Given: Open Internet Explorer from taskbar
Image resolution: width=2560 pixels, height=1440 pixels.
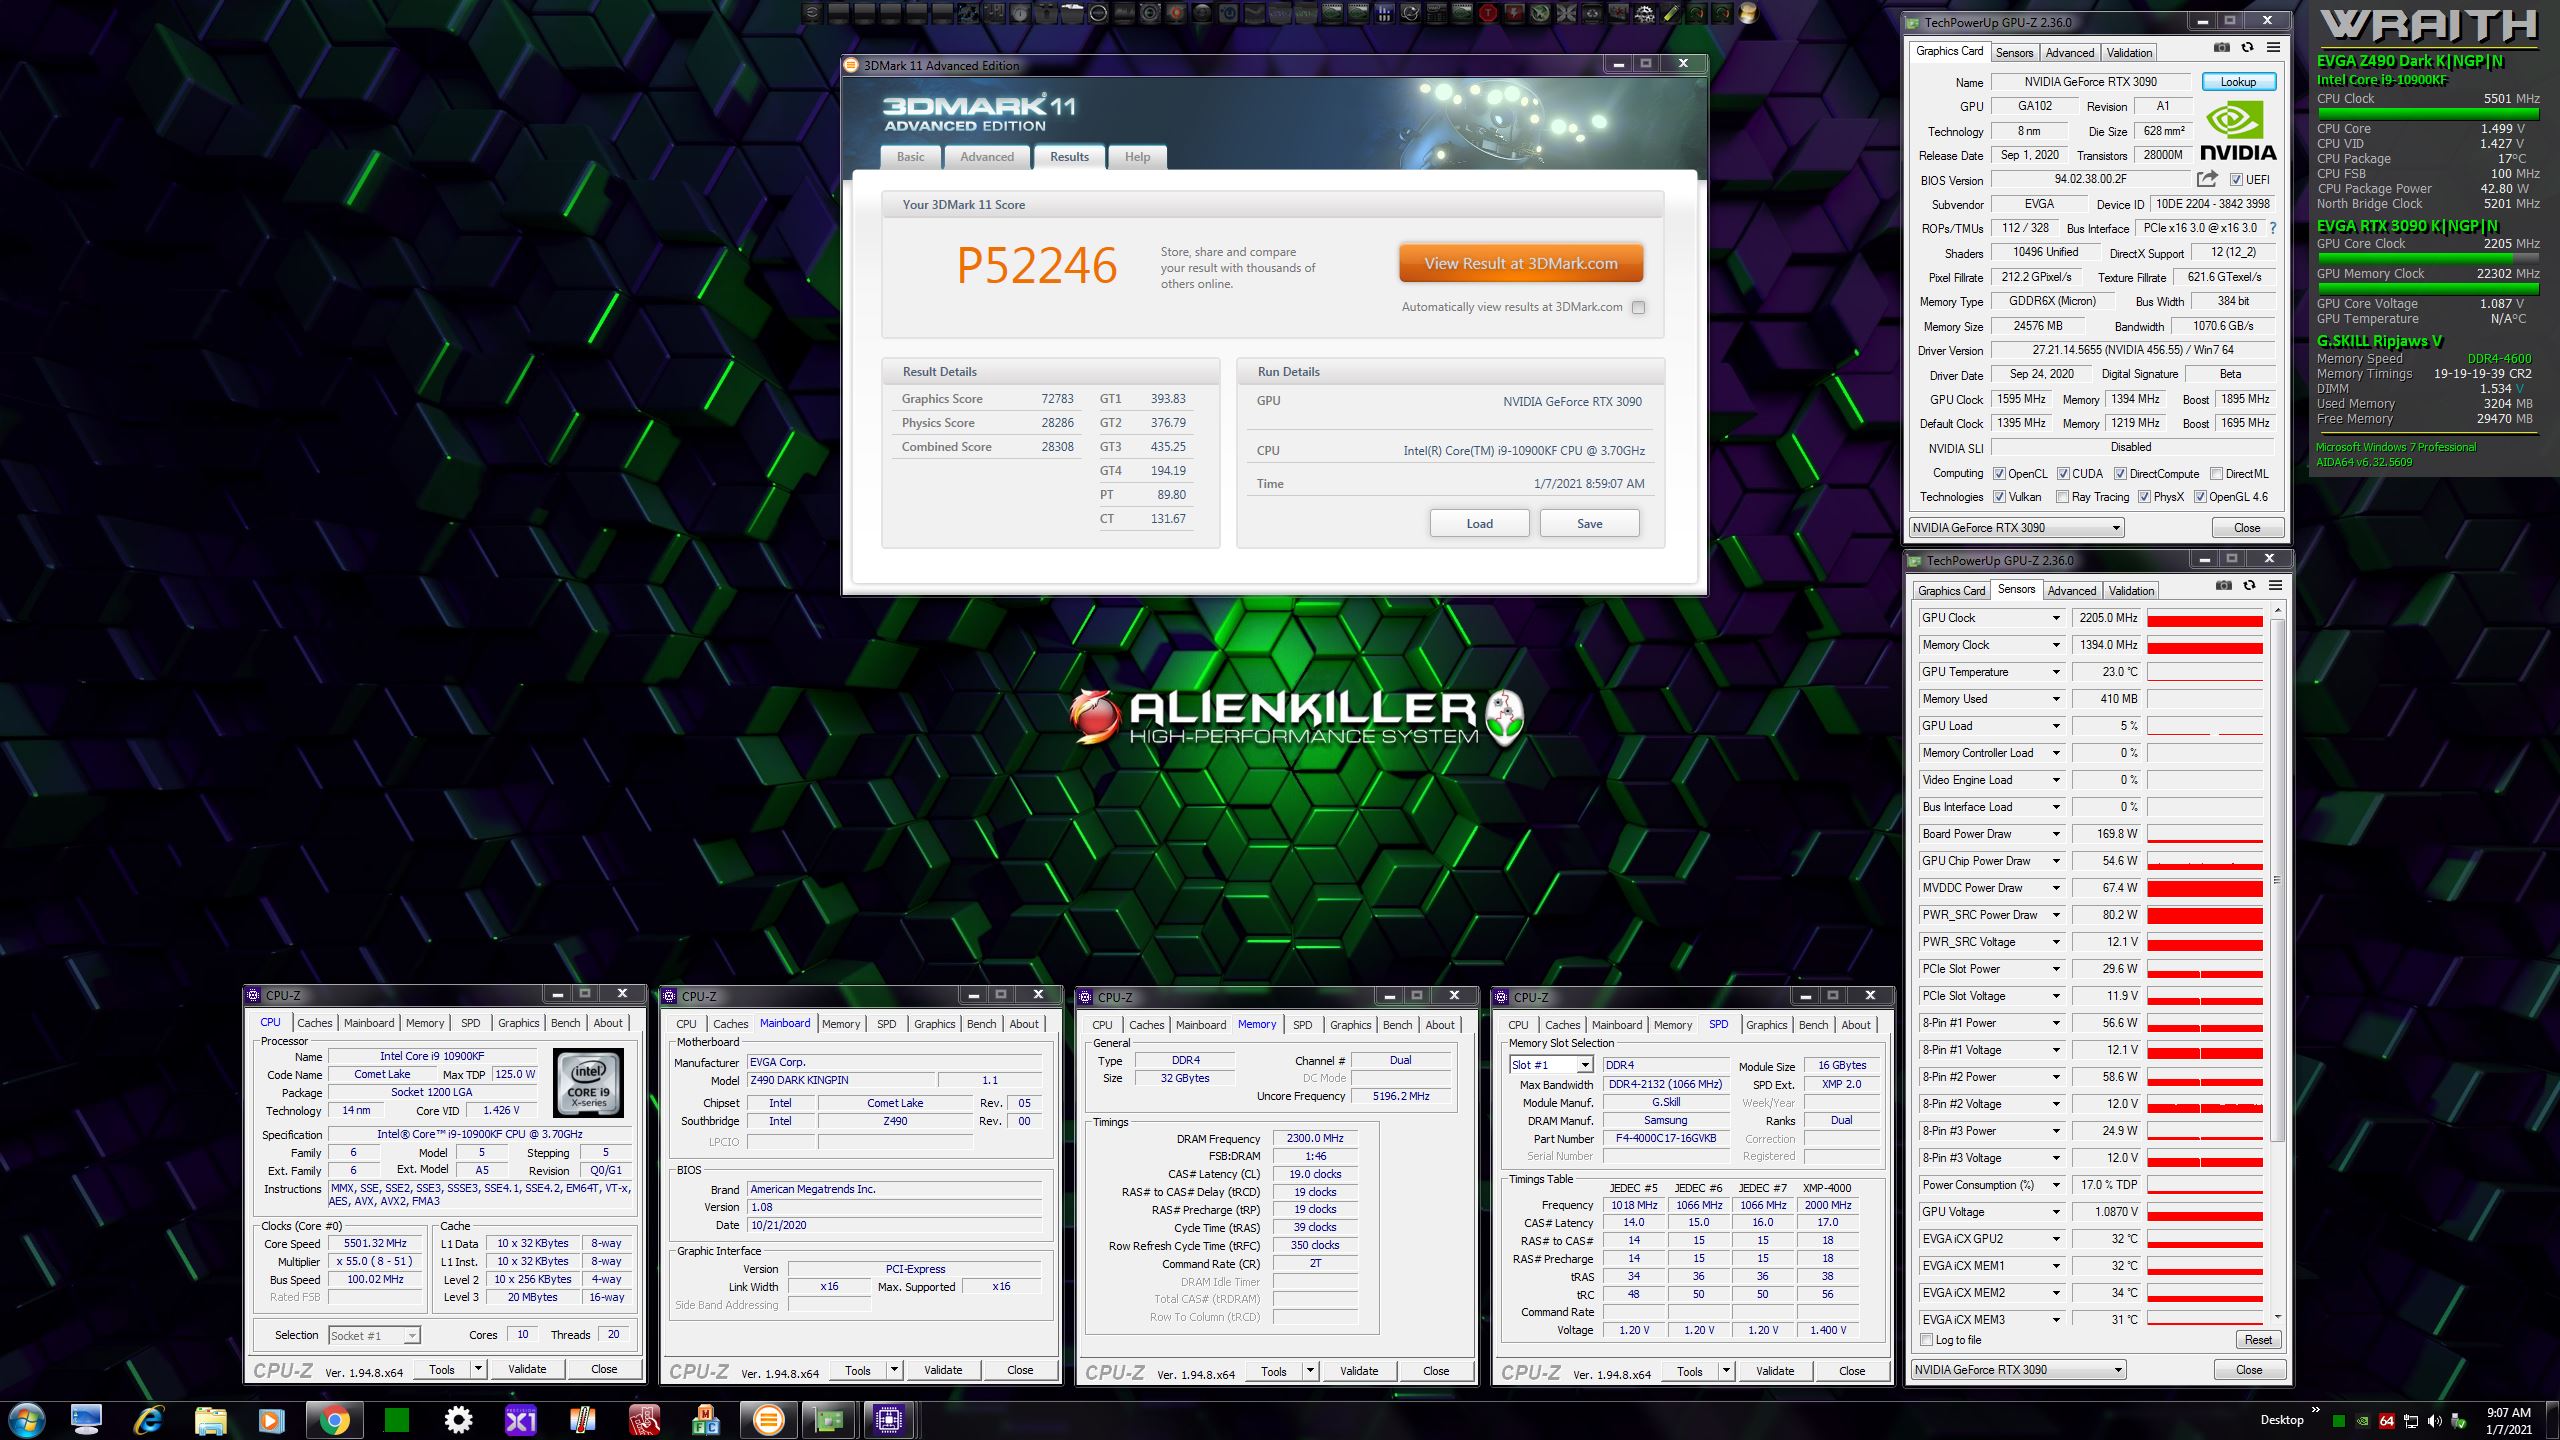Looking at the screenshot, I should 149,1419.
